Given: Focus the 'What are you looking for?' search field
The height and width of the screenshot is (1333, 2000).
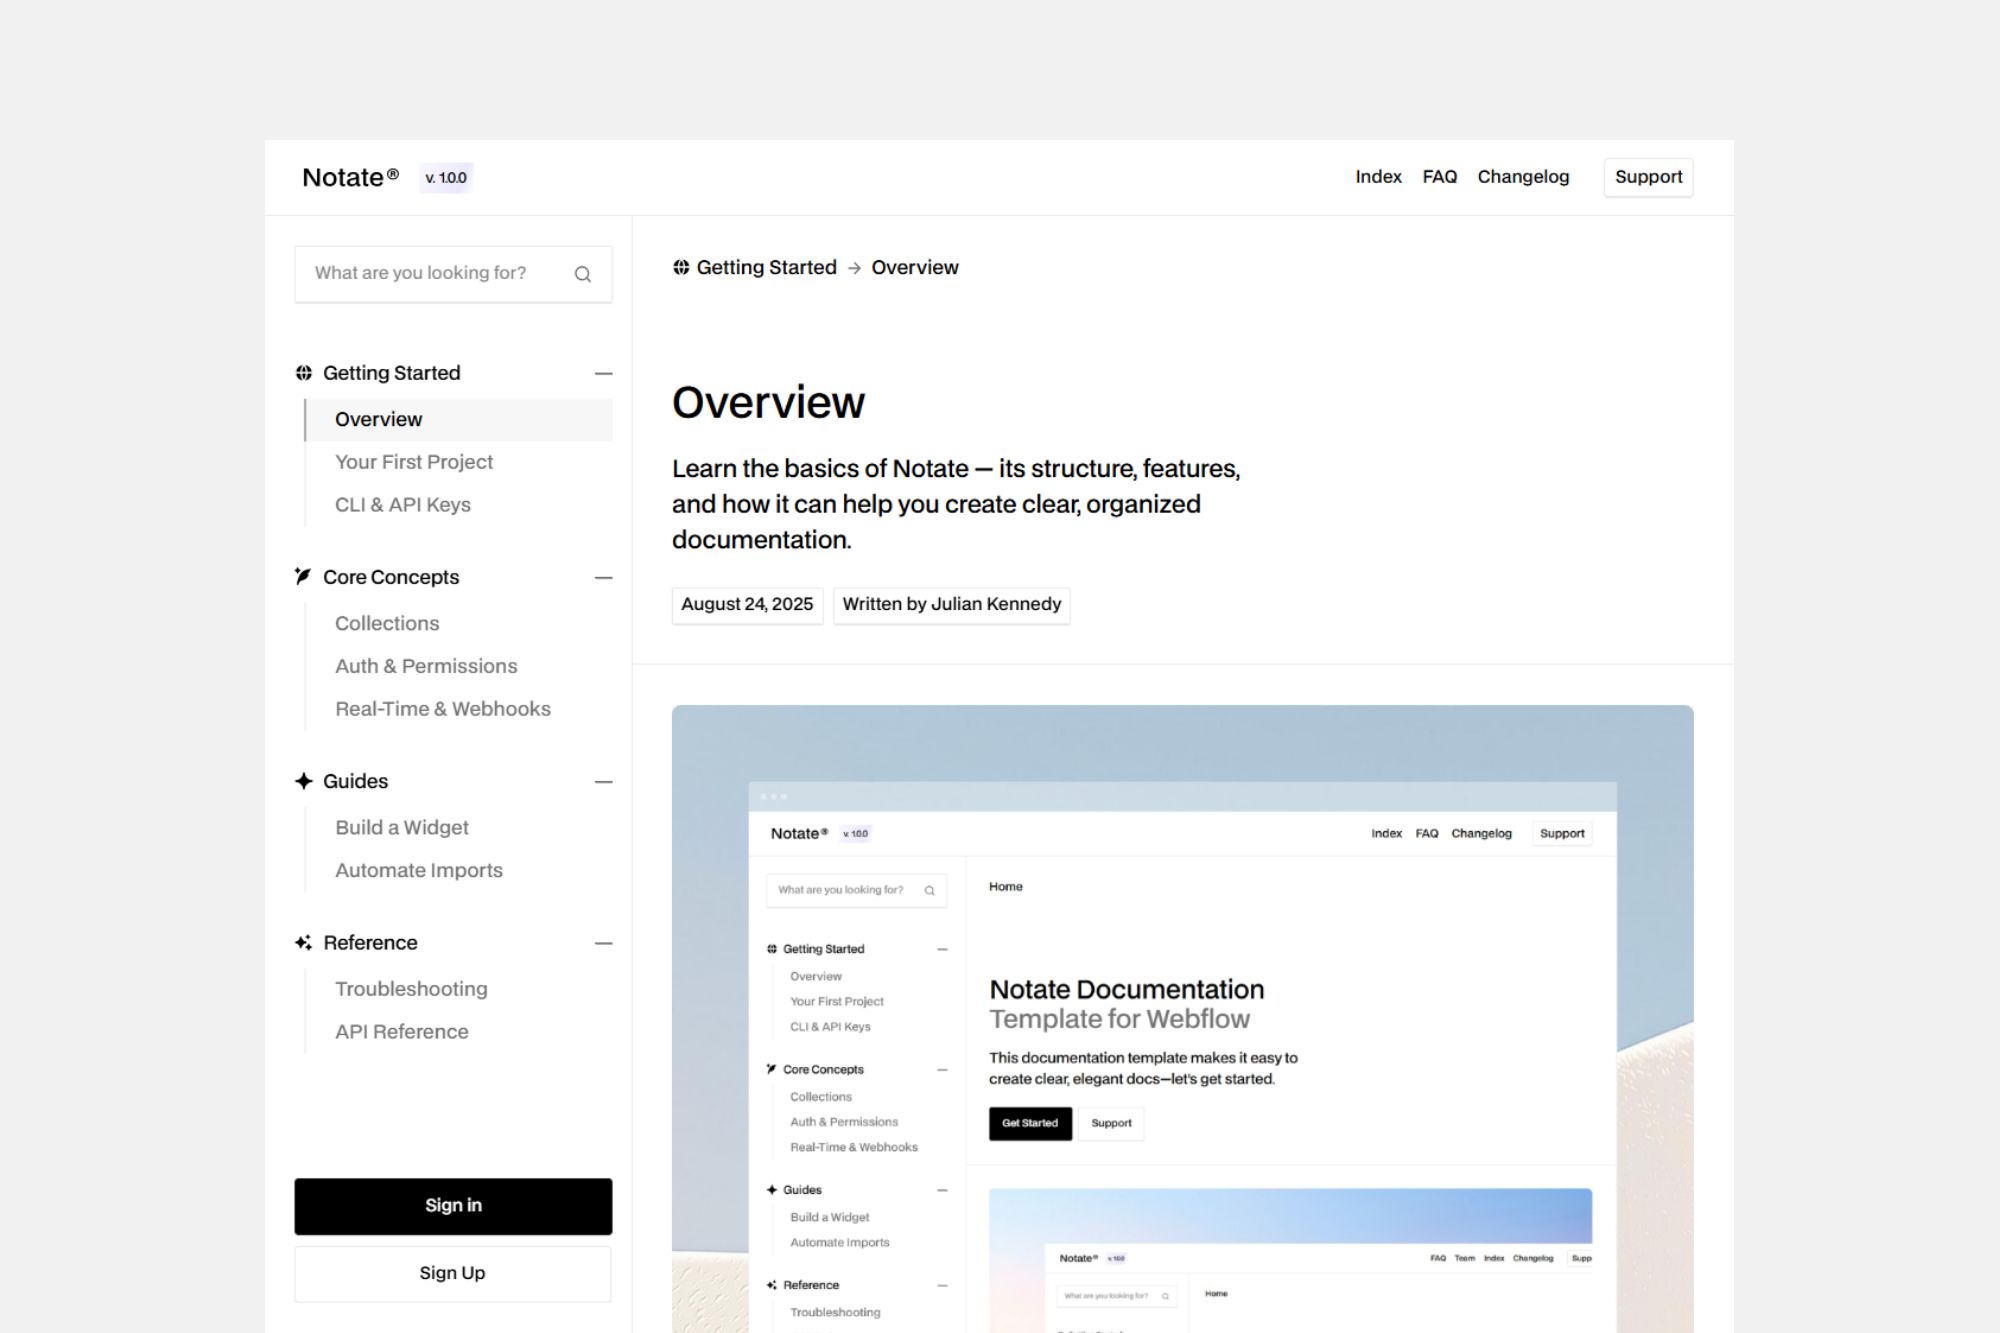Looking at the screenshot, I should tap(430, 273).
